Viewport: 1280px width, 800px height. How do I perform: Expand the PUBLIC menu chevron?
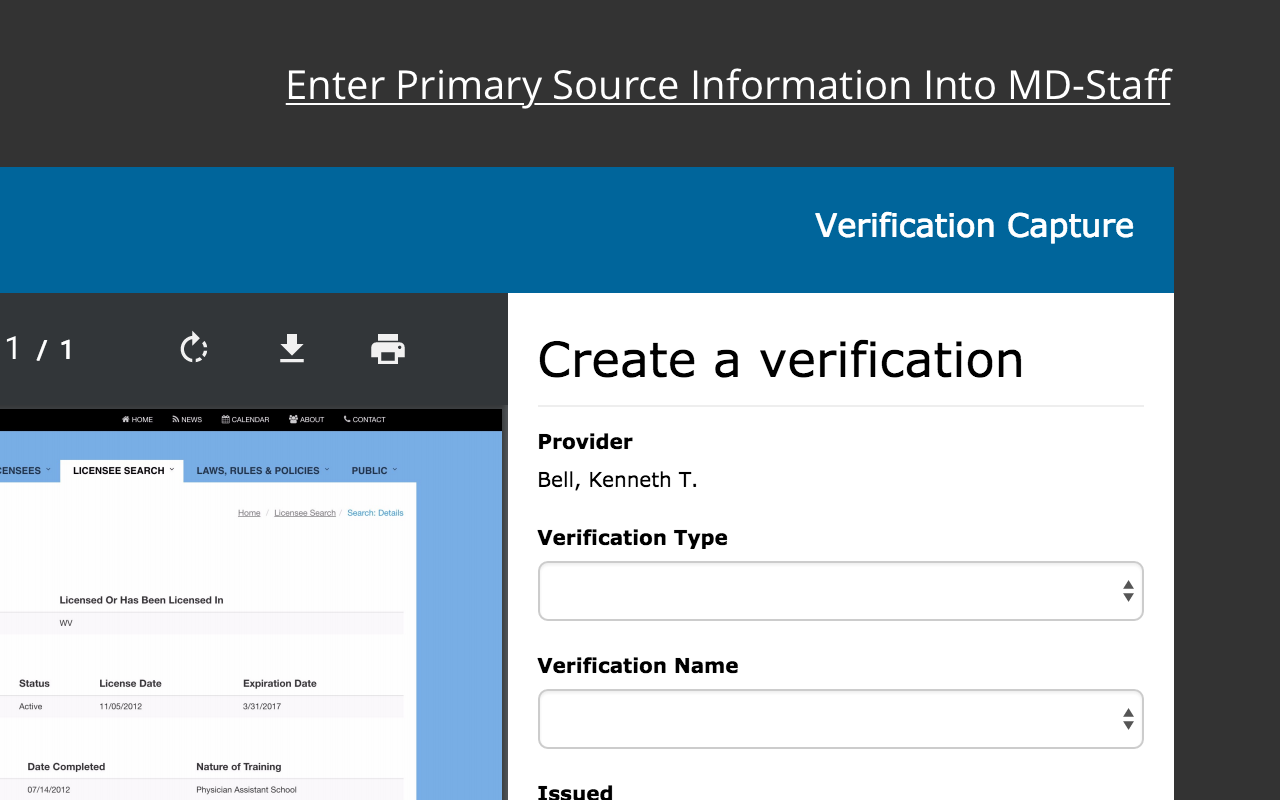[396, 469]
